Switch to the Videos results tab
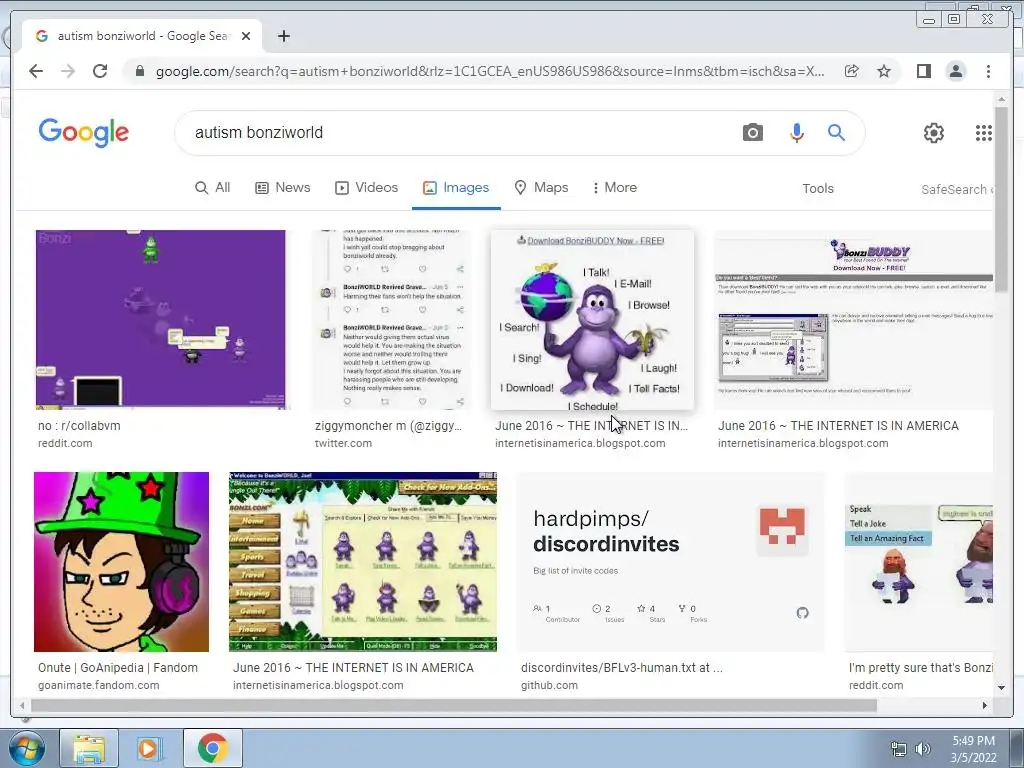This screenshot has width=1024, height=768. (366, 187)
